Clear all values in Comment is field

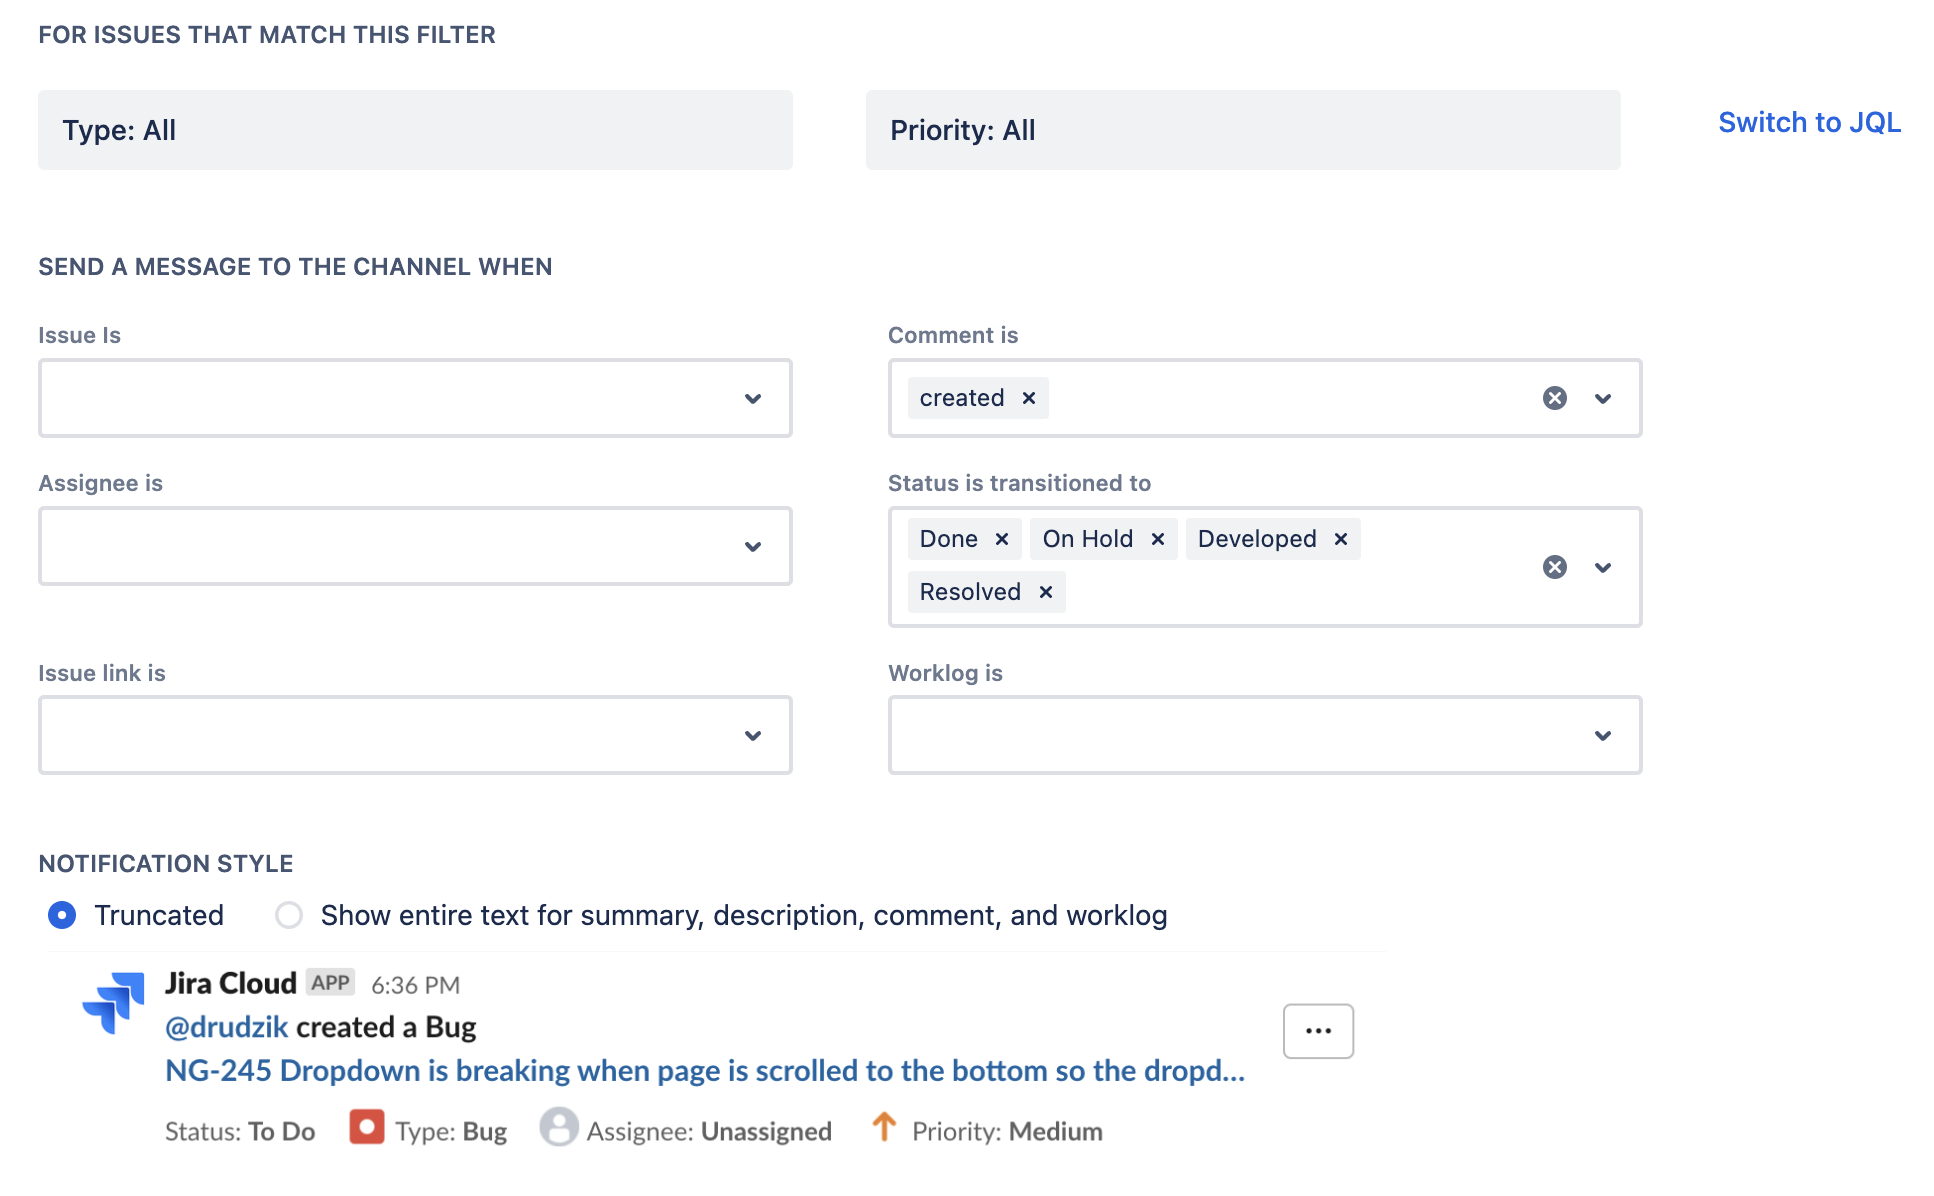click(1554, 398)
